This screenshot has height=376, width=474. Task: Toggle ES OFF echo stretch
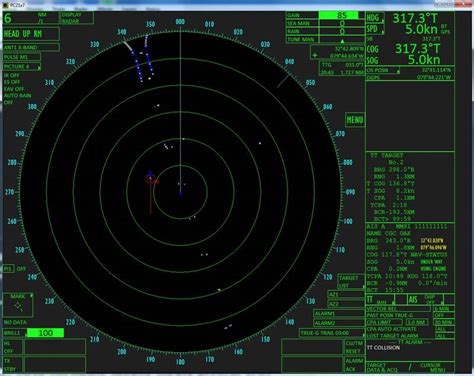point(12,82)
